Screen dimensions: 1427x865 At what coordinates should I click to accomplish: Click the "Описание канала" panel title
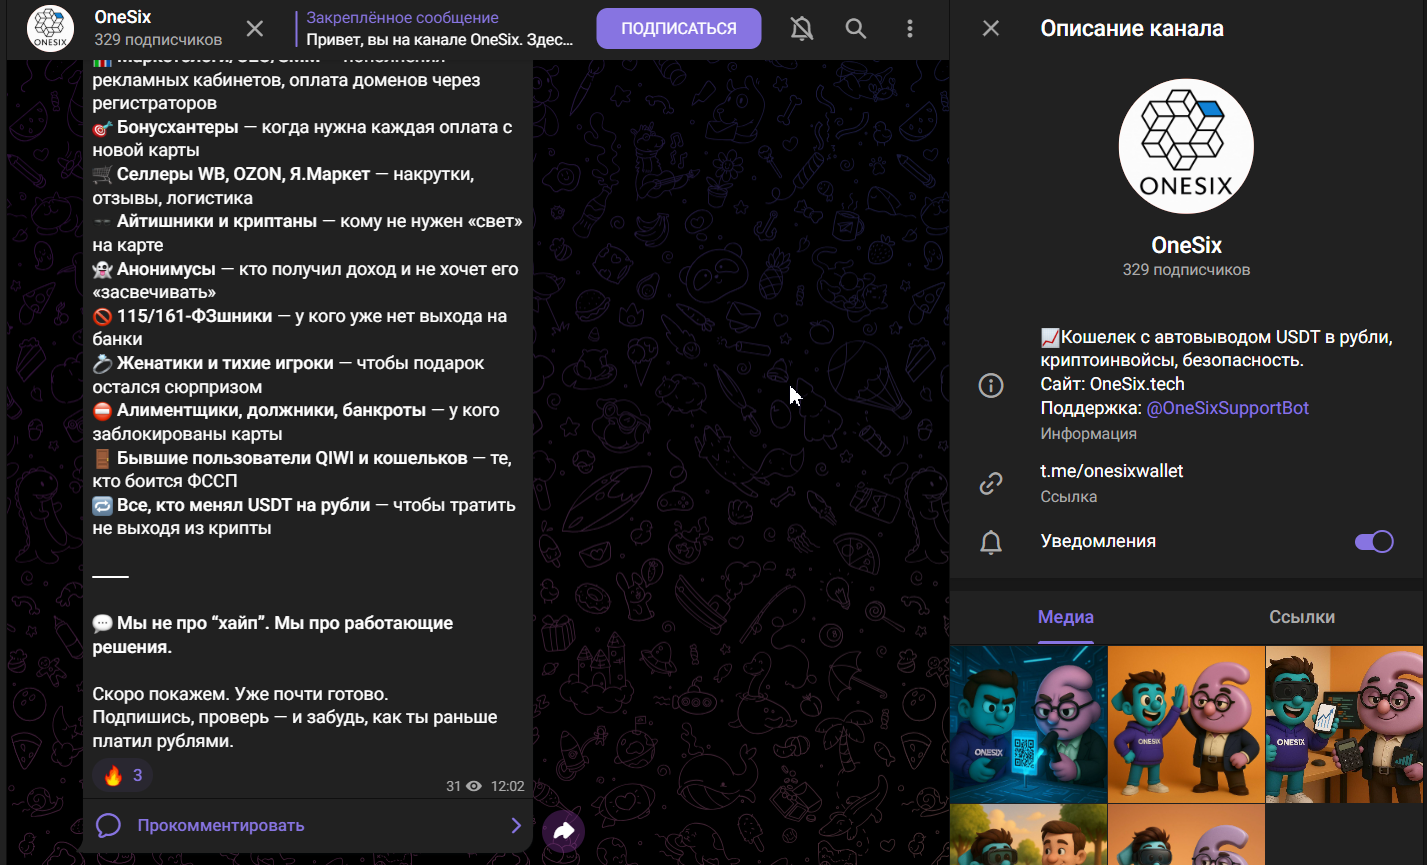[x=1132, y=28]
